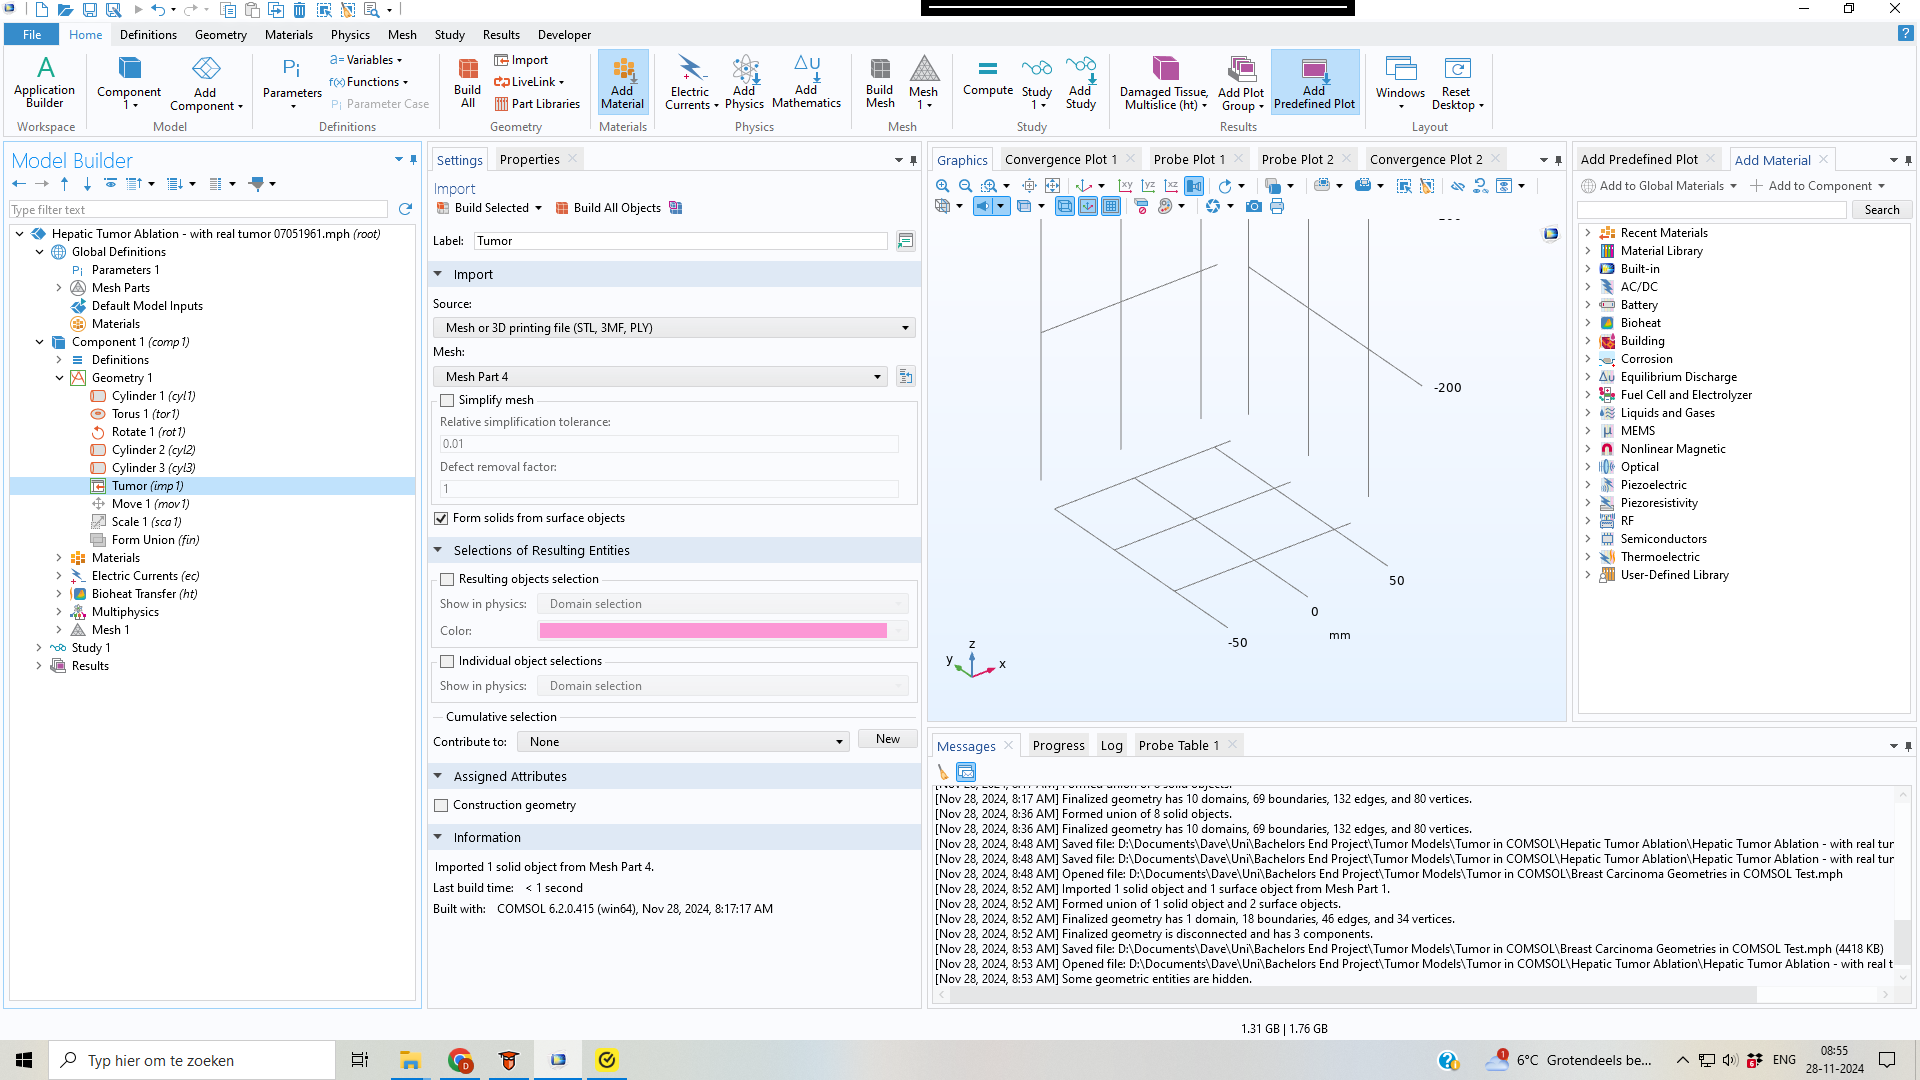1920x1080 pixels.
Task: Click Zoom In in the Graphics toolbar
Action: coord(942,186)
